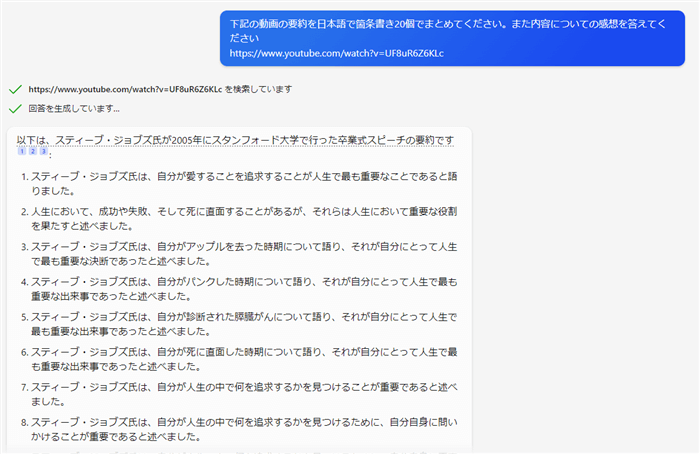Click the intro sentence about the 2005 Stanford speech

[x=235, y=140]
